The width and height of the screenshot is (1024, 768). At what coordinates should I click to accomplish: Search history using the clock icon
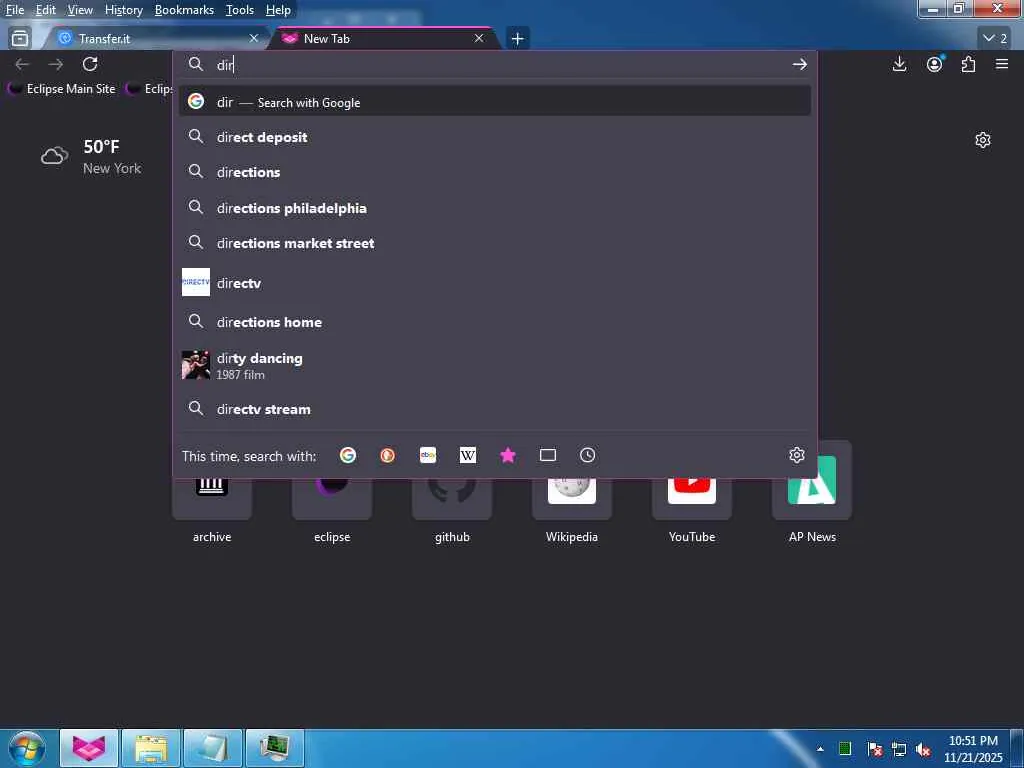pos(587,455)
